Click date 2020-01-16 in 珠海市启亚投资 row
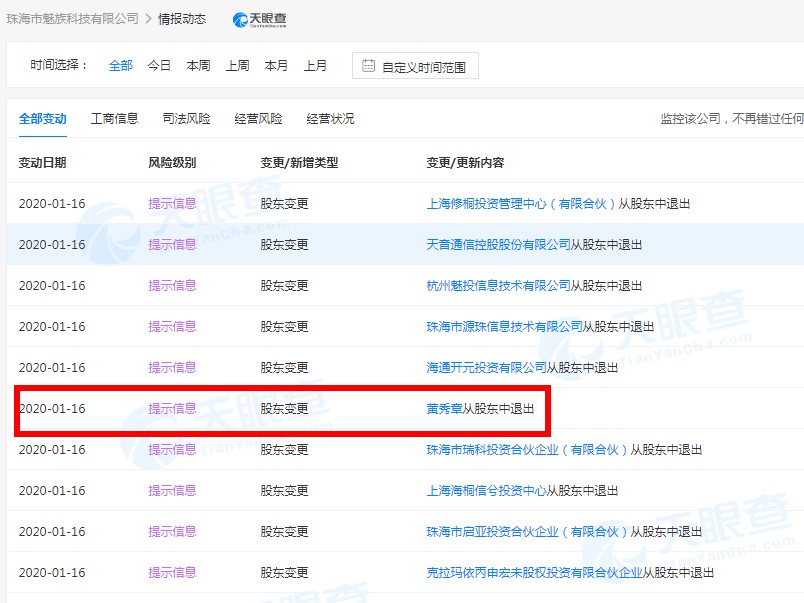 52,532
